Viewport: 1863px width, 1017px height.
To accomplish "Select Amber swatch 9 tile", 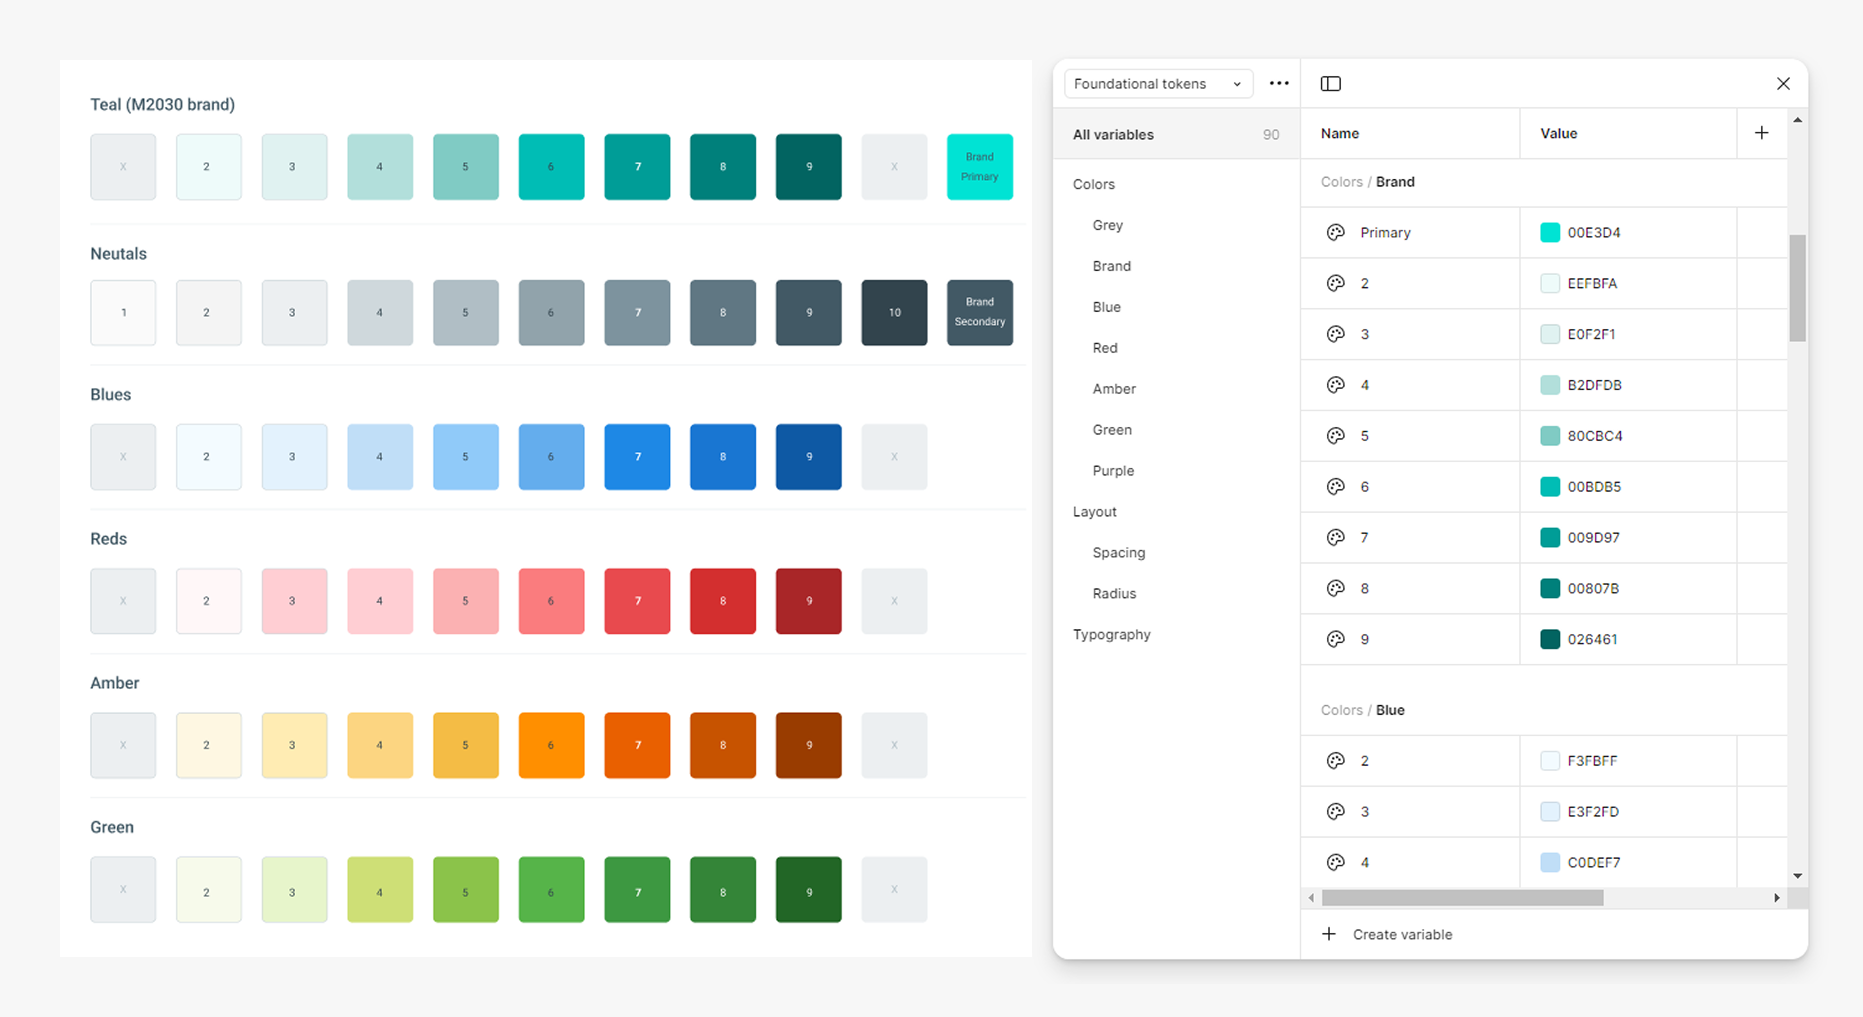I will pyautogui.click(x=809, y=746).
